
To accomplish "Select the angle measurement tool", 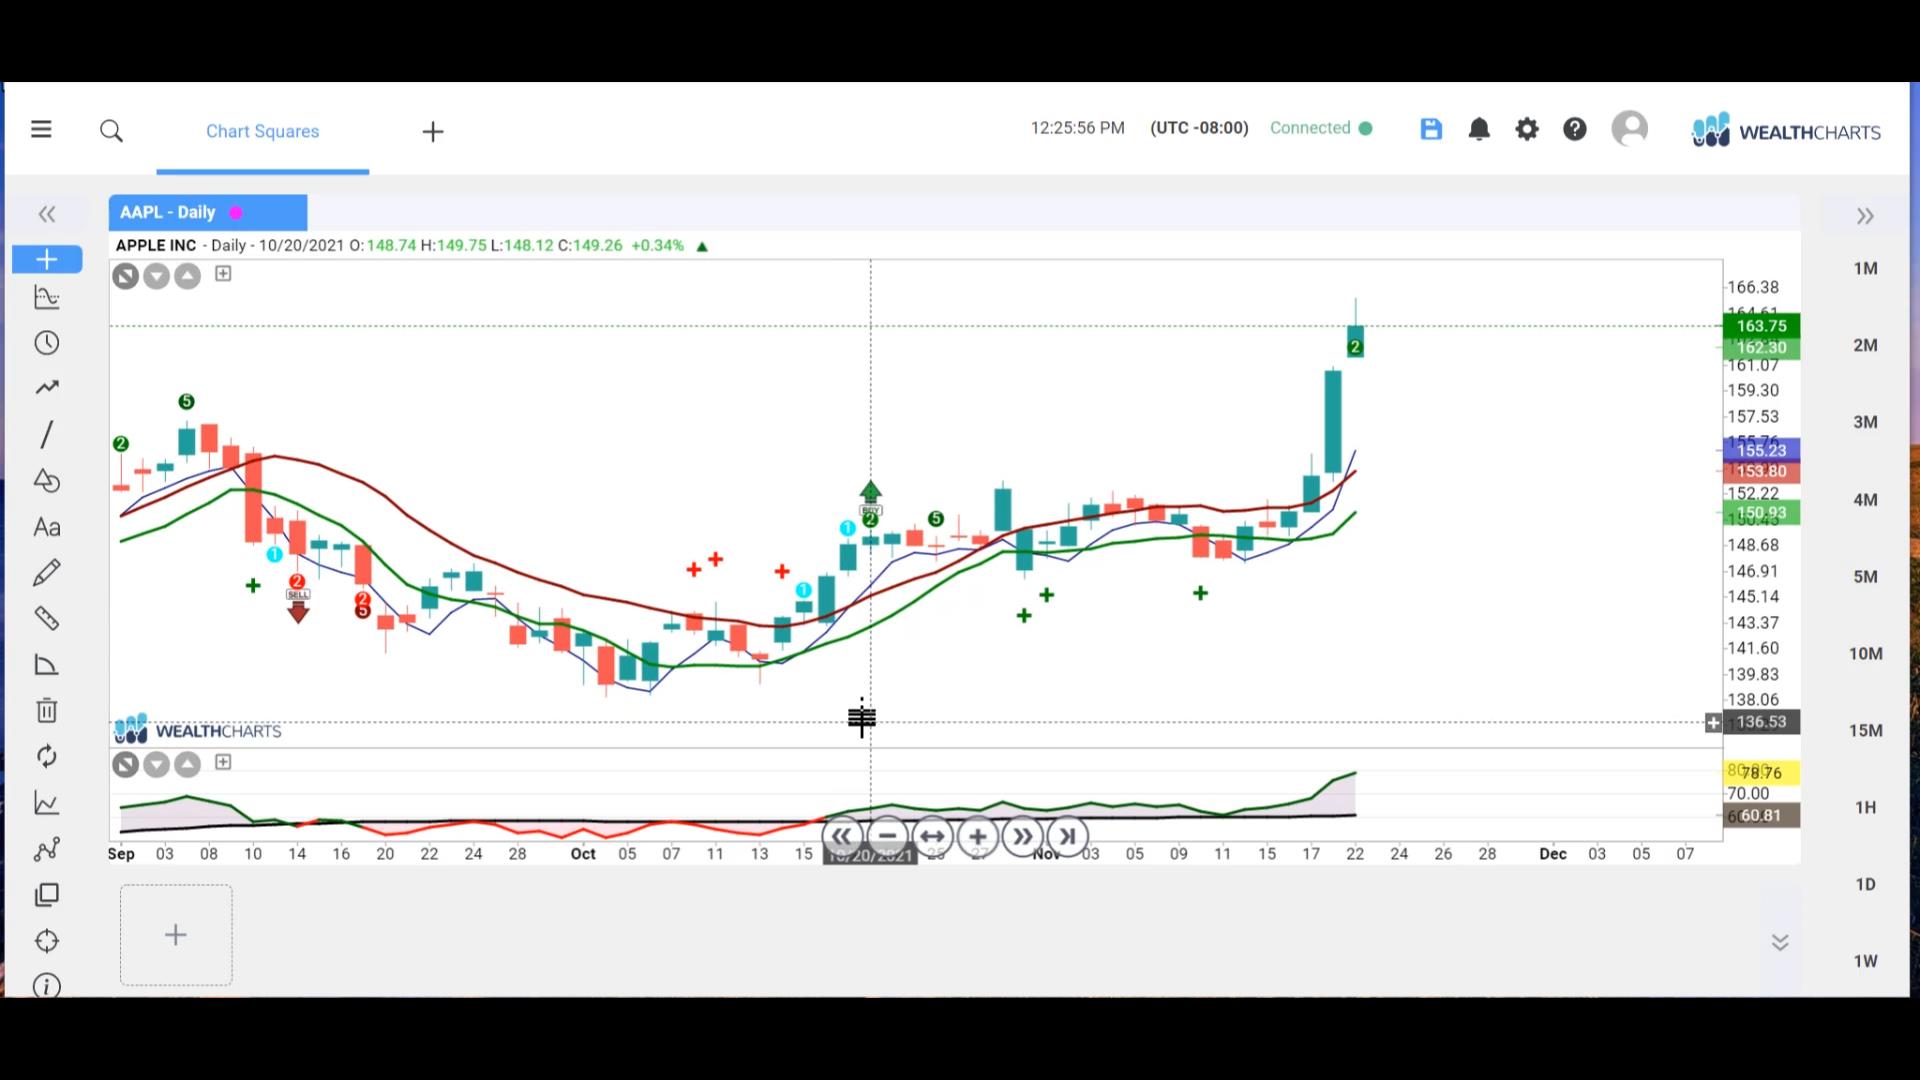I will [x=47, y=665].
